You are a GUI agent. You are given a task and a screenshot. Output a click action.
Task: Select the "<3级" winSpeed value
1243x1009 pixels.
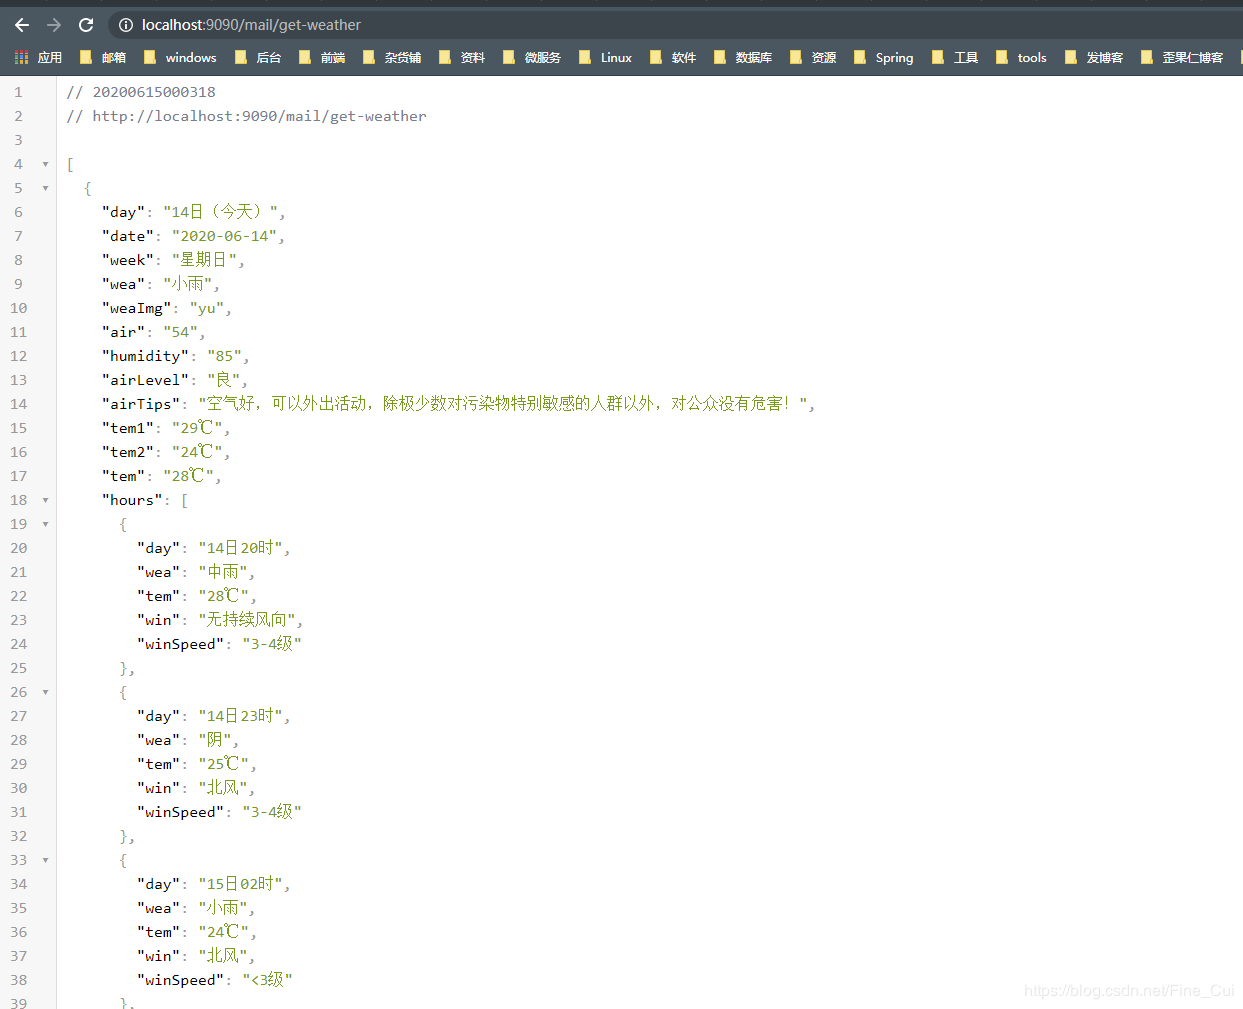267,980
